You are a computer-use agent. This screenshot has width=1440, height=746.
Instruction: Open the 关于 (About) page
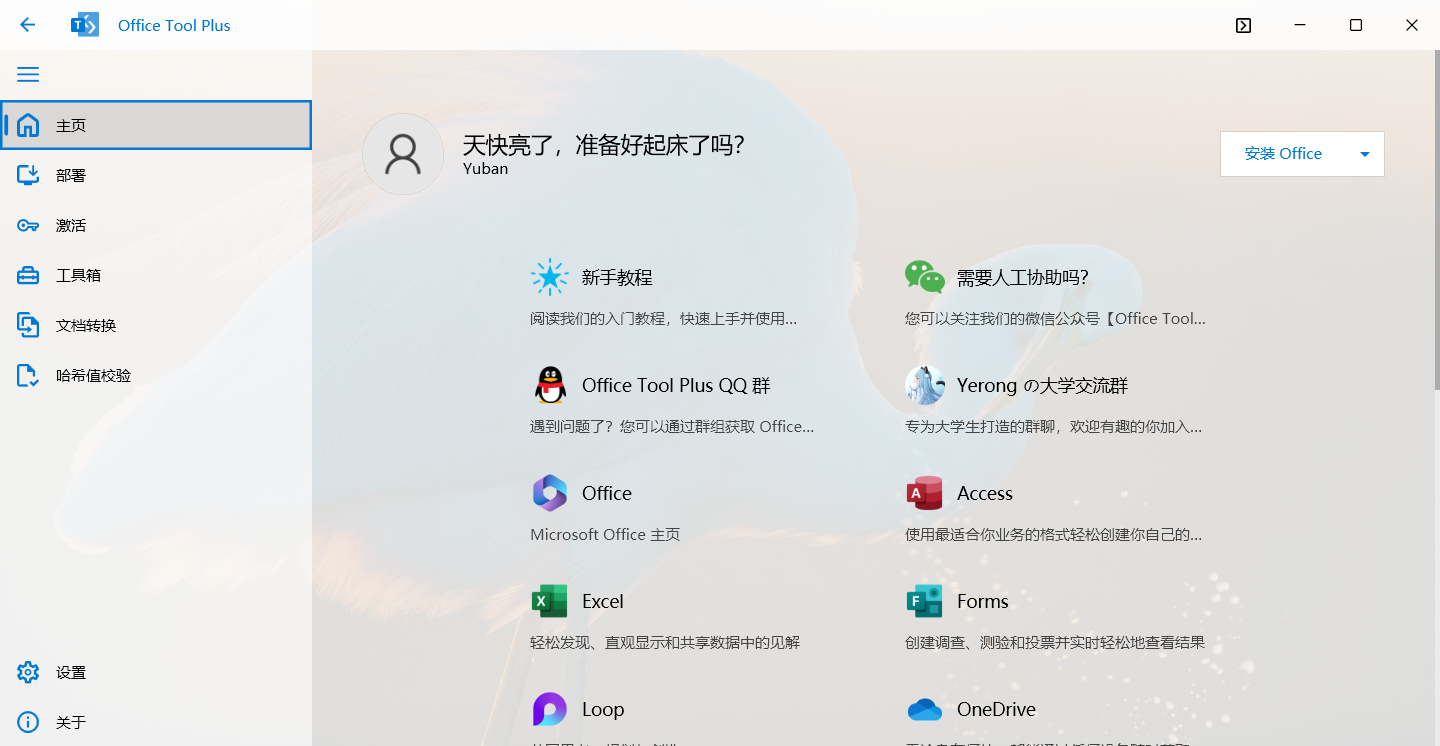coord(70,721)
